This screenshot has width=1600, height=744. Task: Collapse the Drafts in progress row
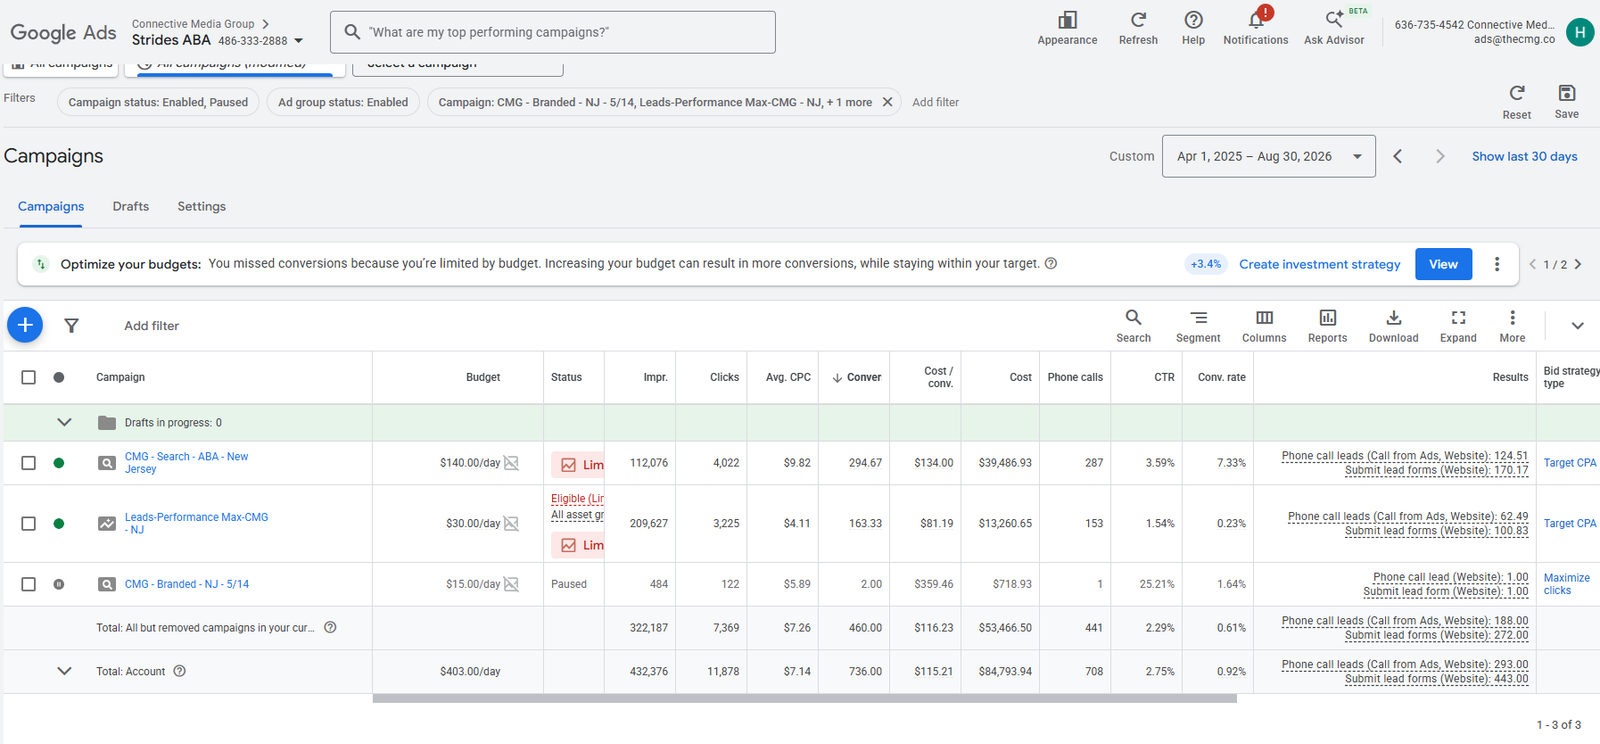tap(64, 422)
